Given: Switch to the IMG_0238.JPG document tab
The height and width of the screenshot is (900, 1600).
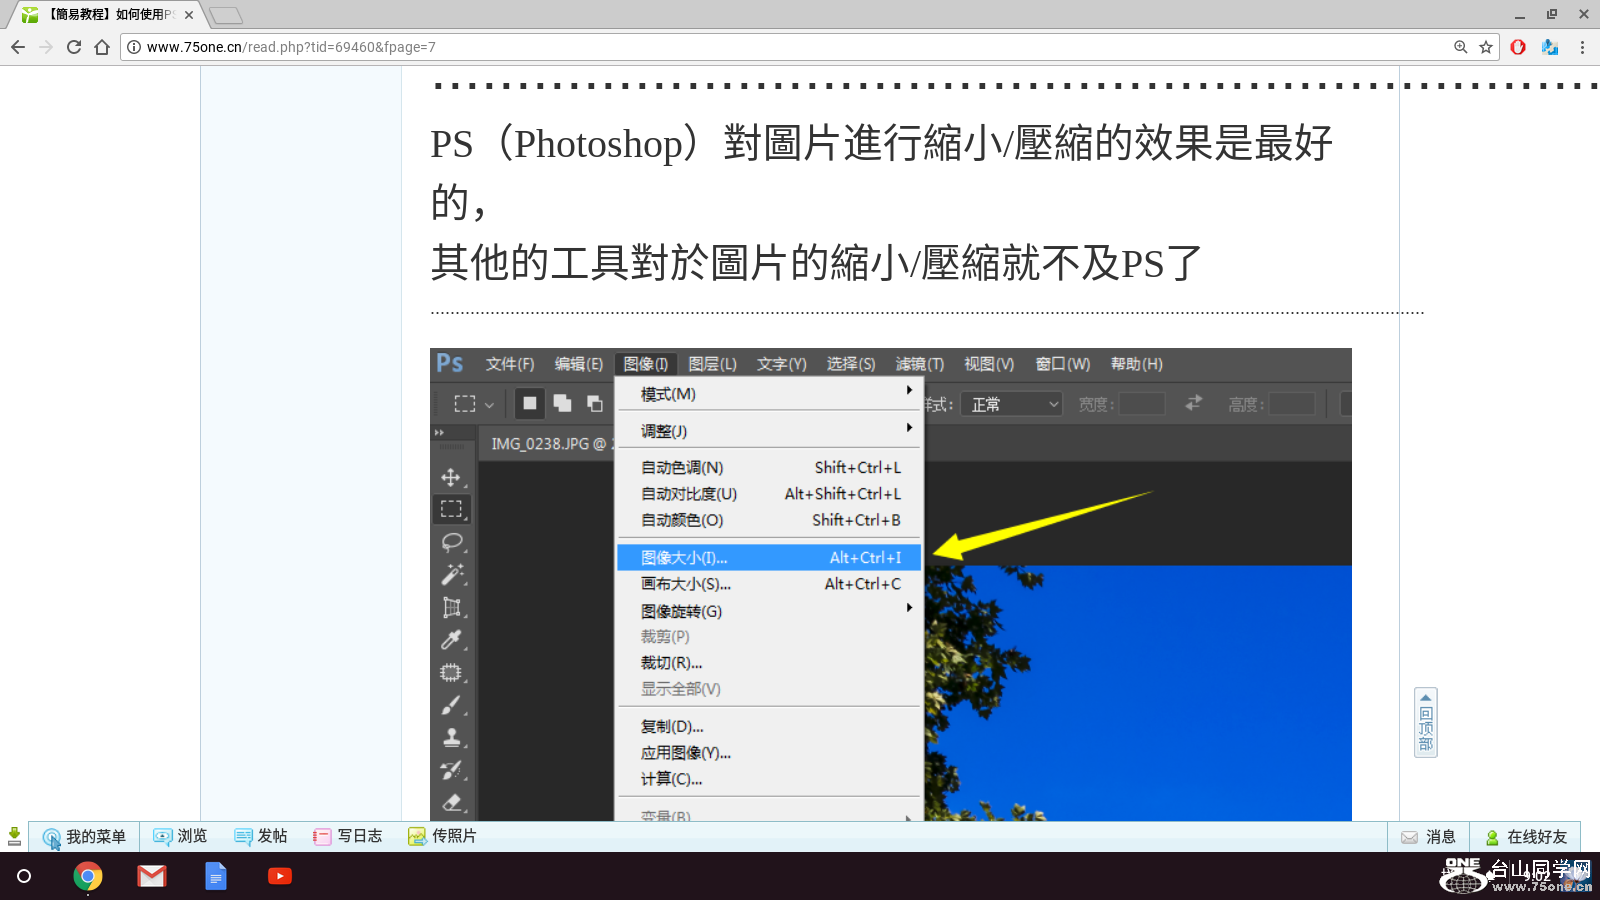Looking at the screenshot, I should [548, 444].
